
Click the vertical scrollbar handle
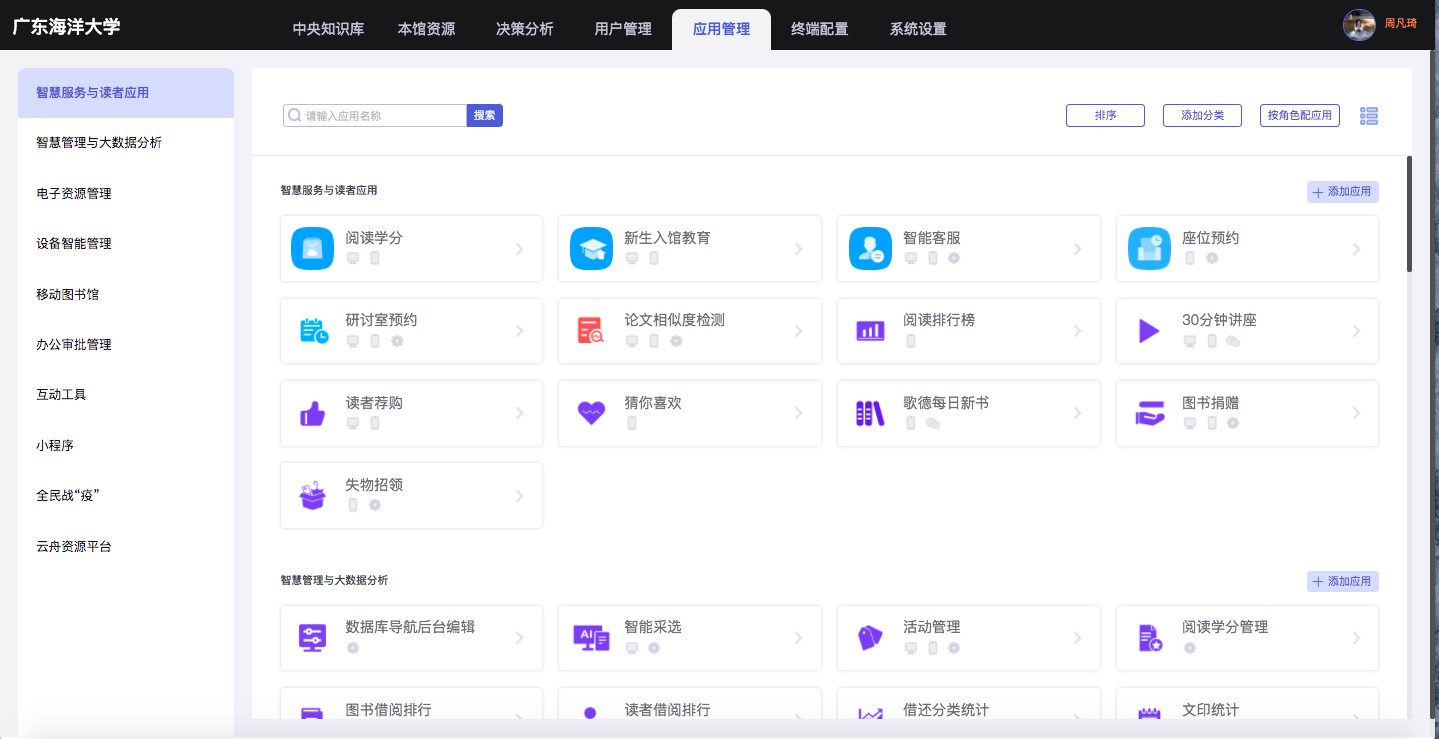(x=1409, y=213)
